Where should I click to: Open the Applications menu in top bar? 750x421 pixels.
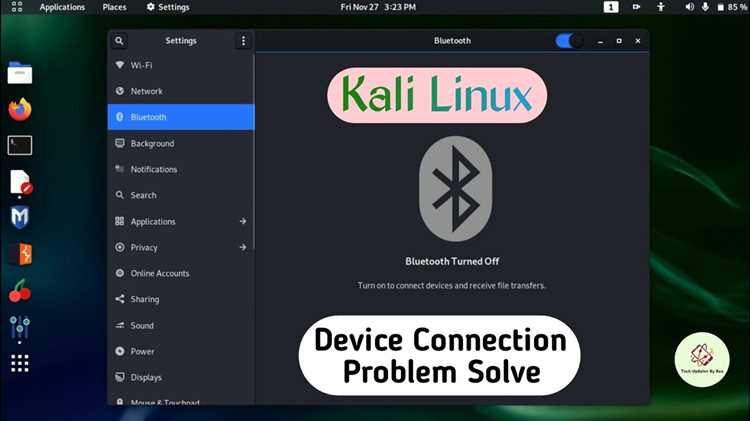(62, 7)
